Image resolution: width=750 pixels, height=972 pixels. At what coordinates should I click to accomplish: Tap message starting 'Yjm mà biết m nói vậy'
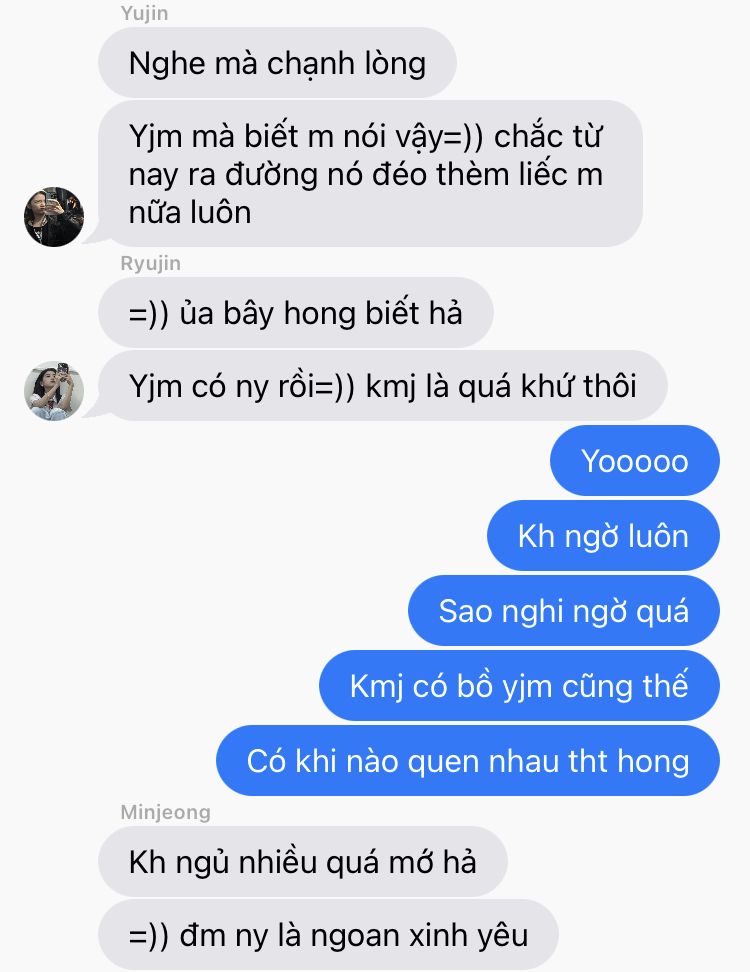370,174
